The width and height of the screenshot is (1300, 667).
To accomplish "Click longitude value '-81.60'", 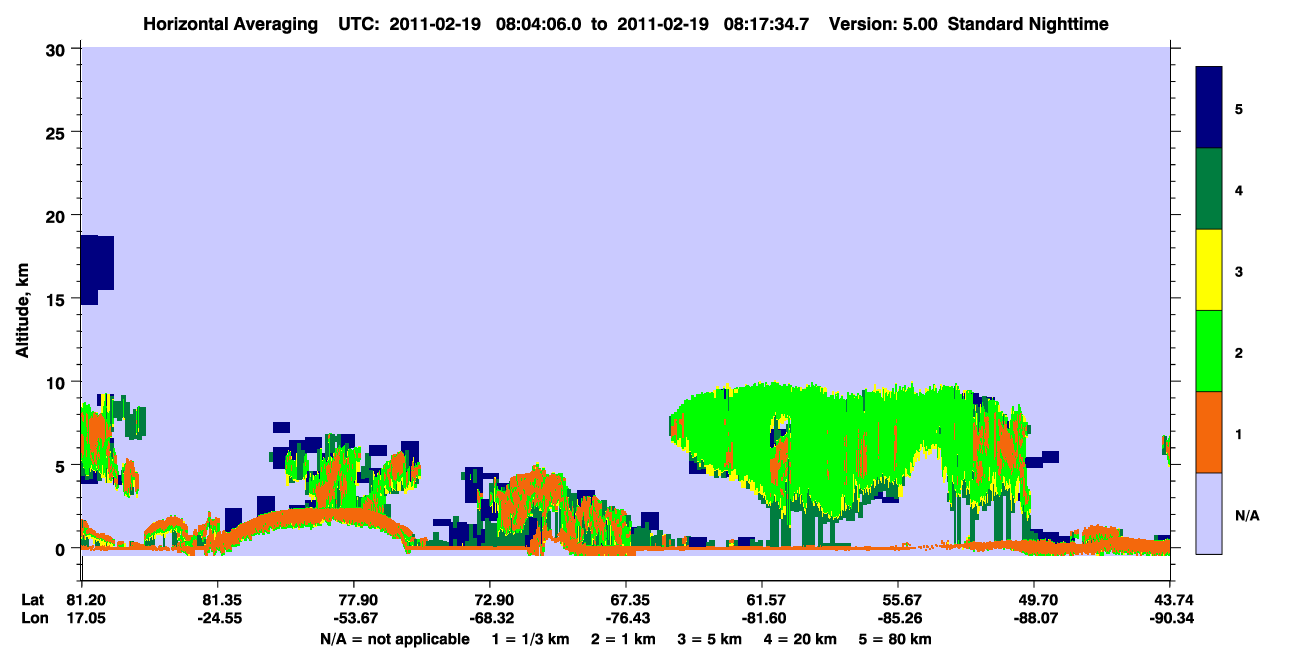I will point(762,617).
